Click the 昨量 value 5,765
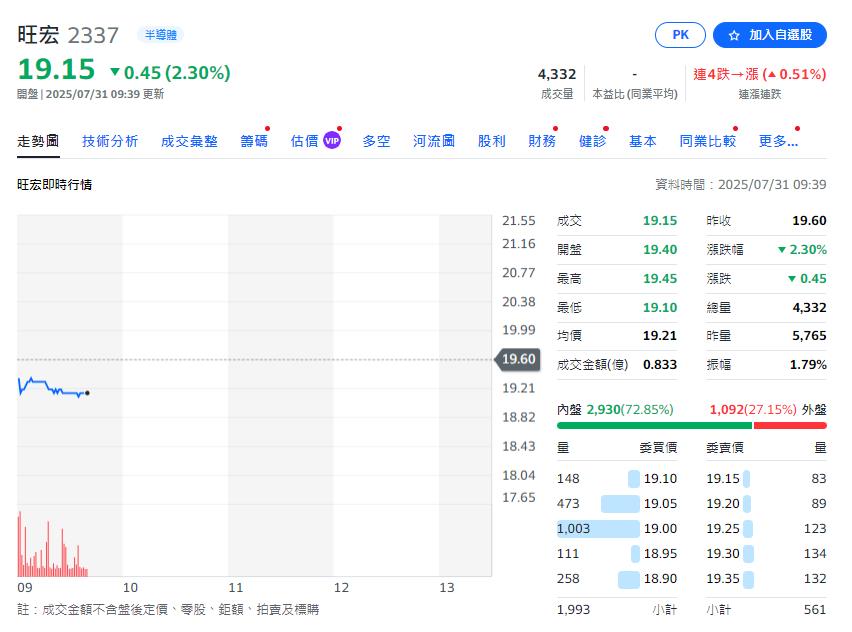This screenshot has width=852, height=632. [x=809, y=336]
